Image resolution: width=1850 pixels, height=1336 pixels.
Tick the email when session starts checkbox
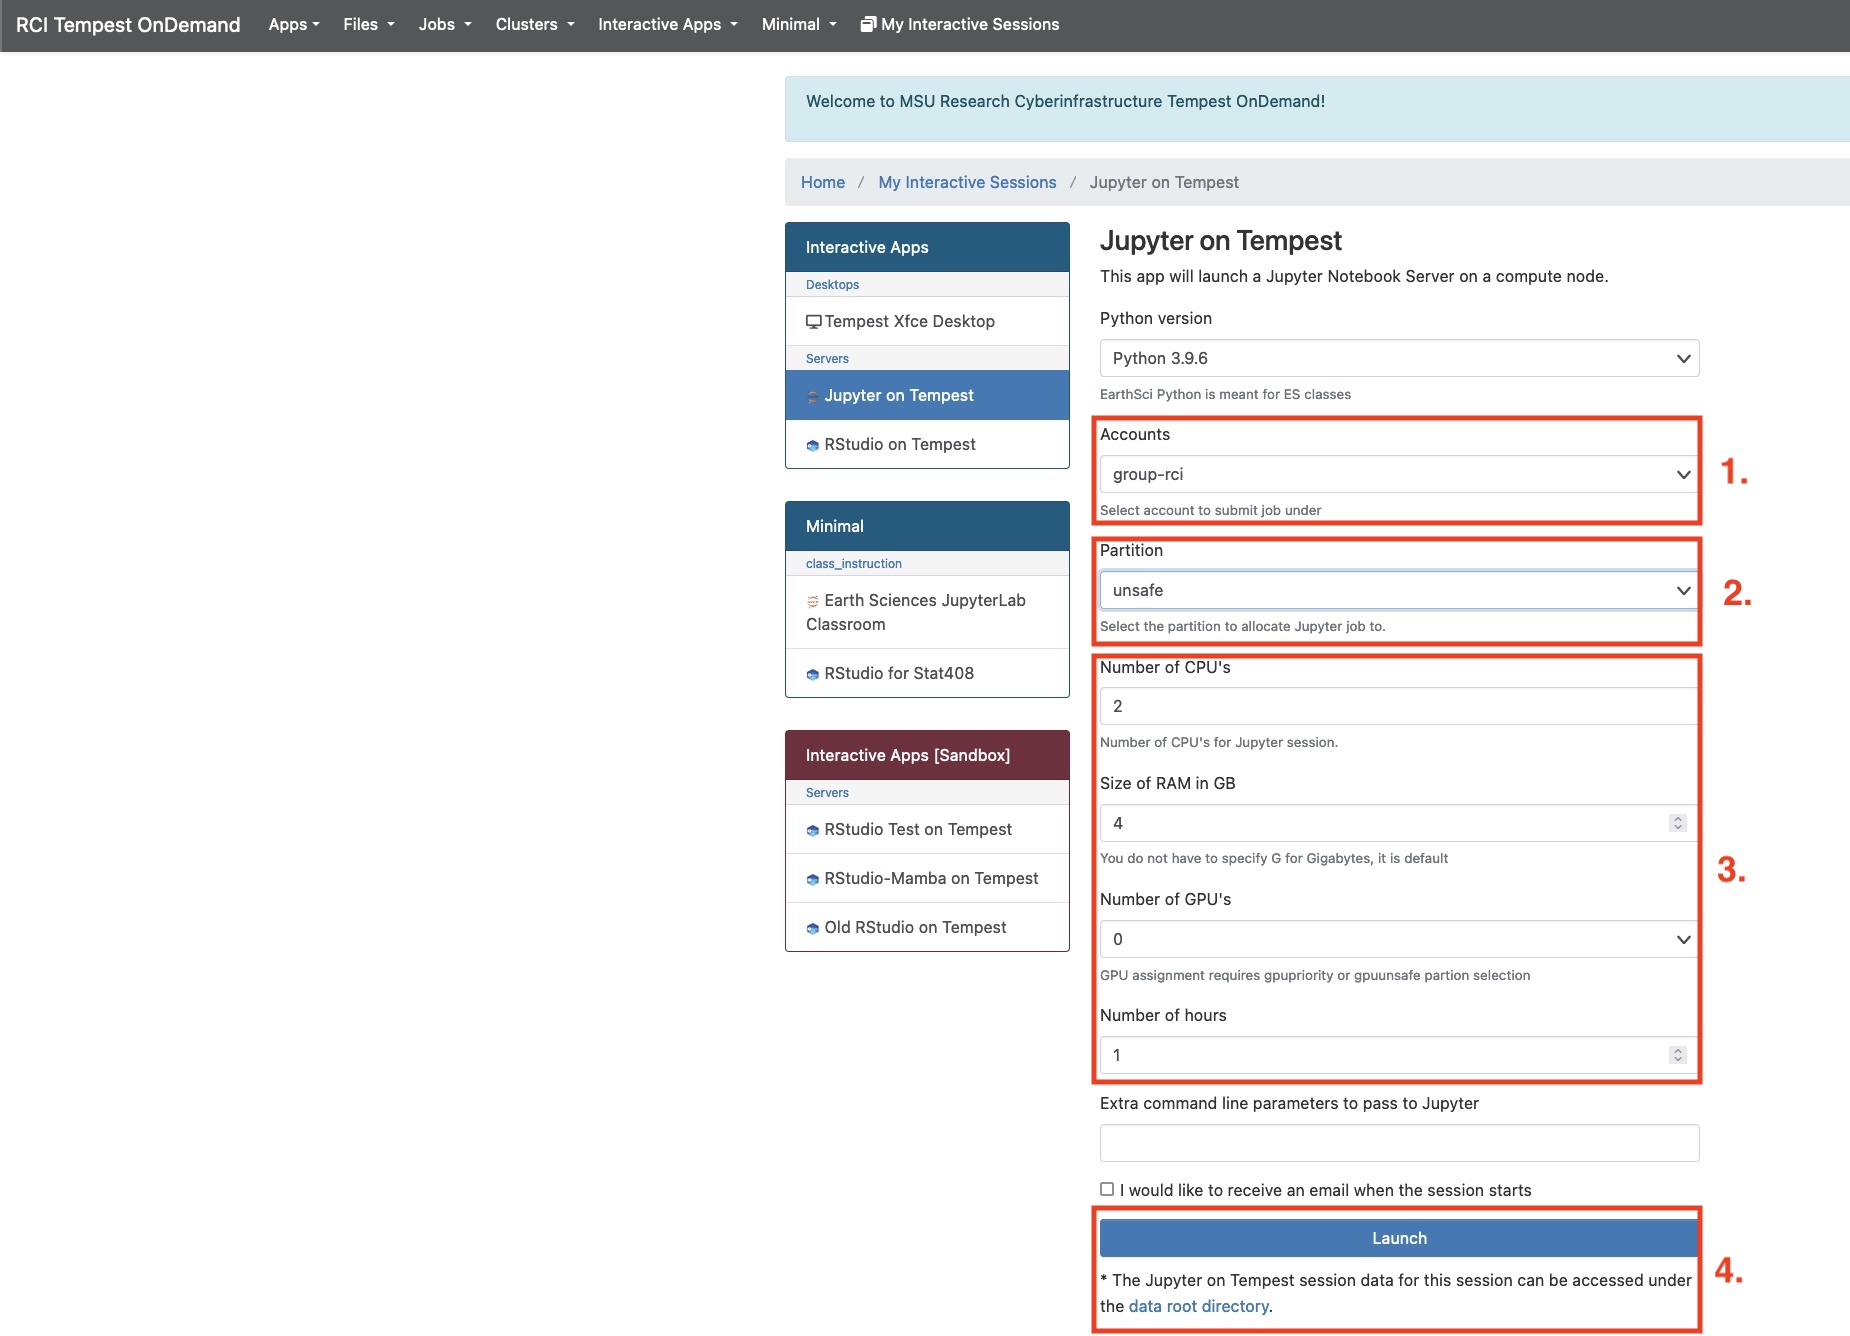(x=1107, y=1189)
